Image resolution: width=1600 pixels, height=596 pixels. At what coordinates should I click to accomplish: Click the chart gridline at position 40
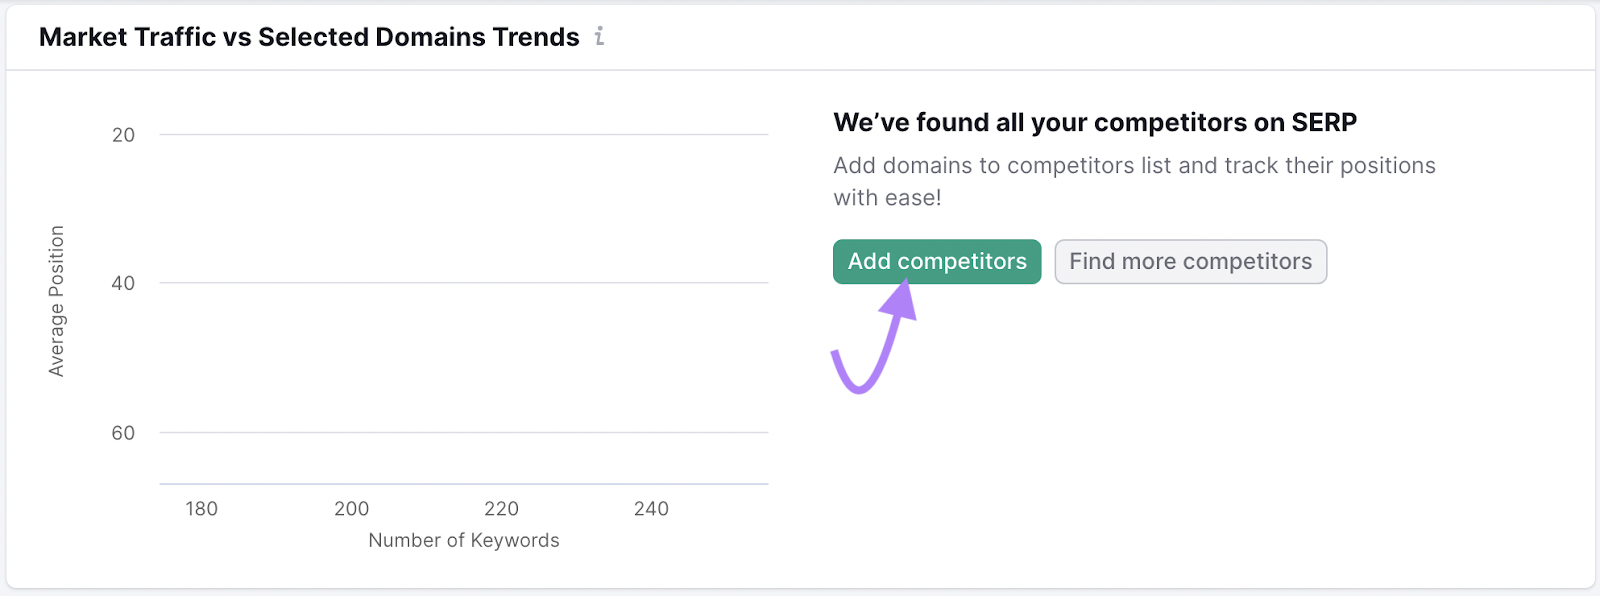point(464,283)
